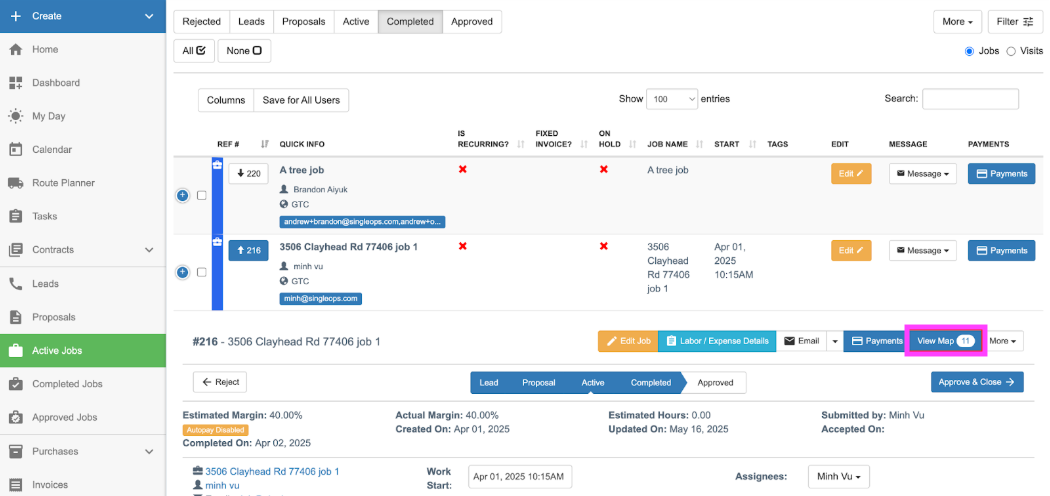Switch to the Proposals tab
Screen dimensions: 1050x496
pos(304,22)
